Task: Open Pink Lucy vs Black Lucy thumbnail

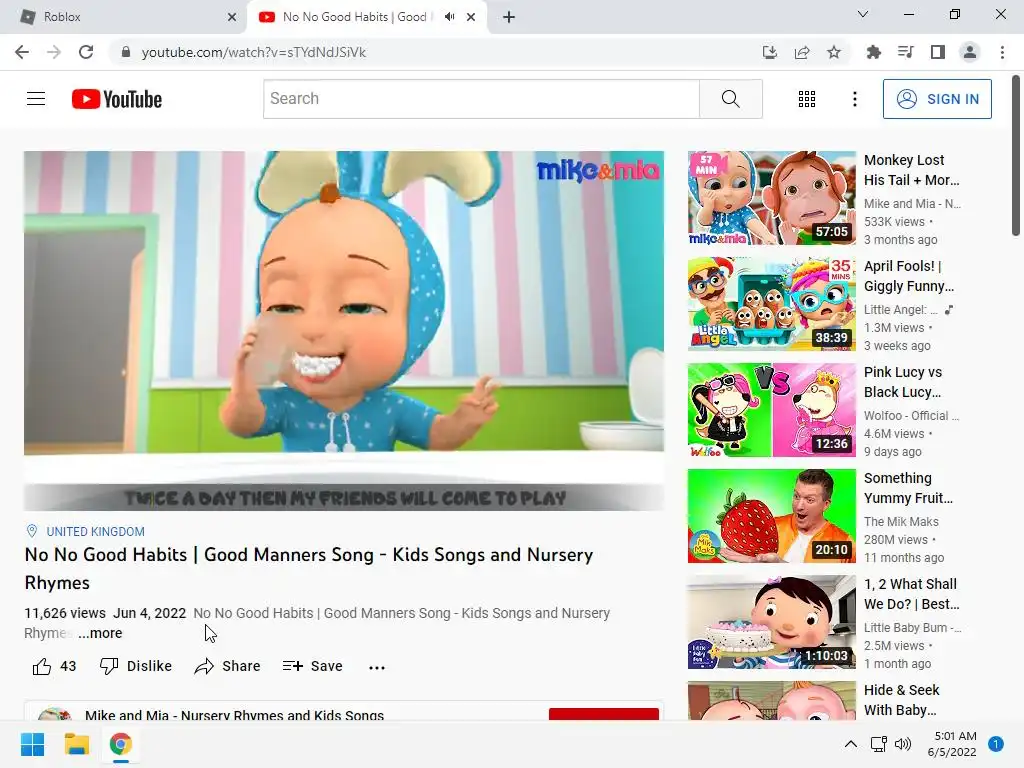Action: (771, 409)
